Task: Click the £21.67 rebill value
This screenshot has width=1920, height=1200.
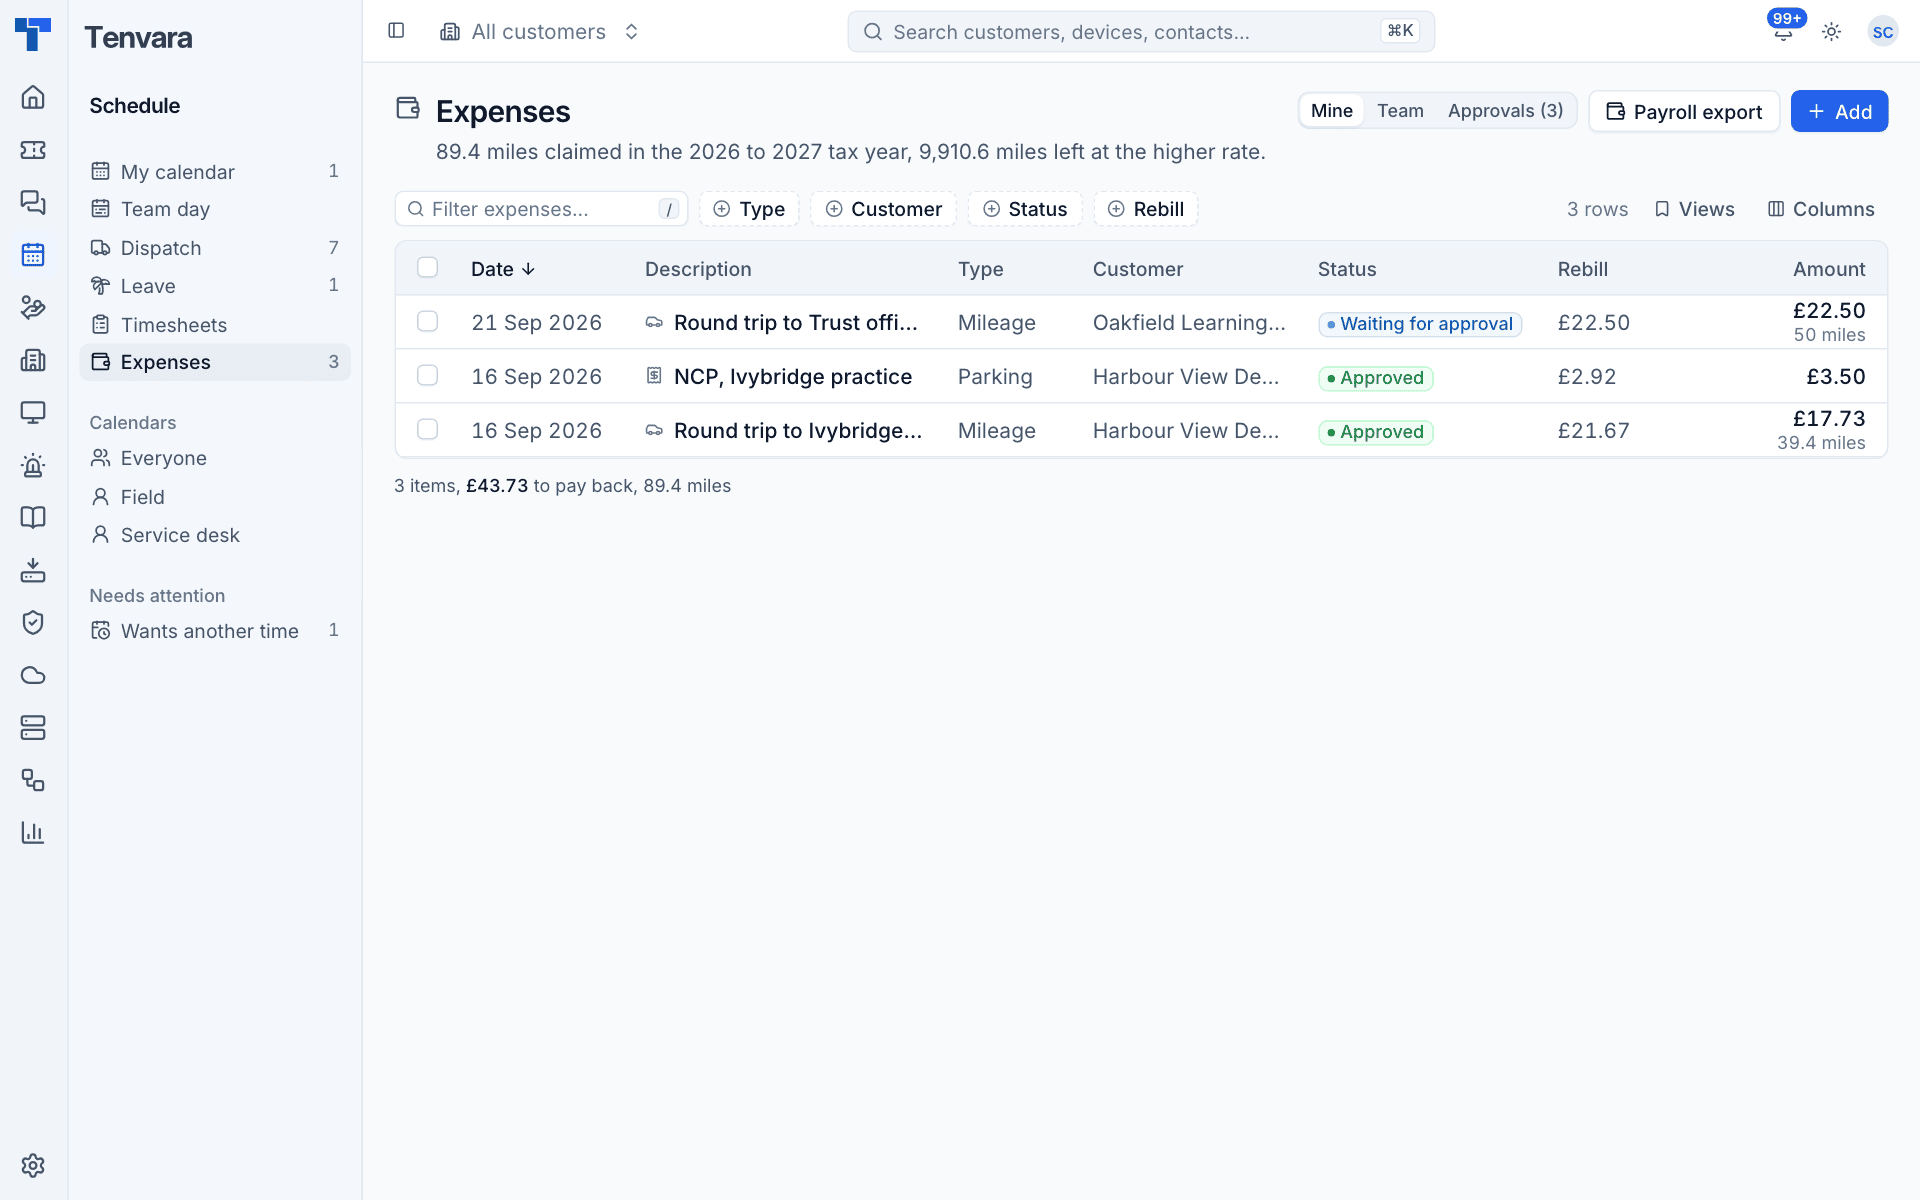Action: pos(1593,431)
